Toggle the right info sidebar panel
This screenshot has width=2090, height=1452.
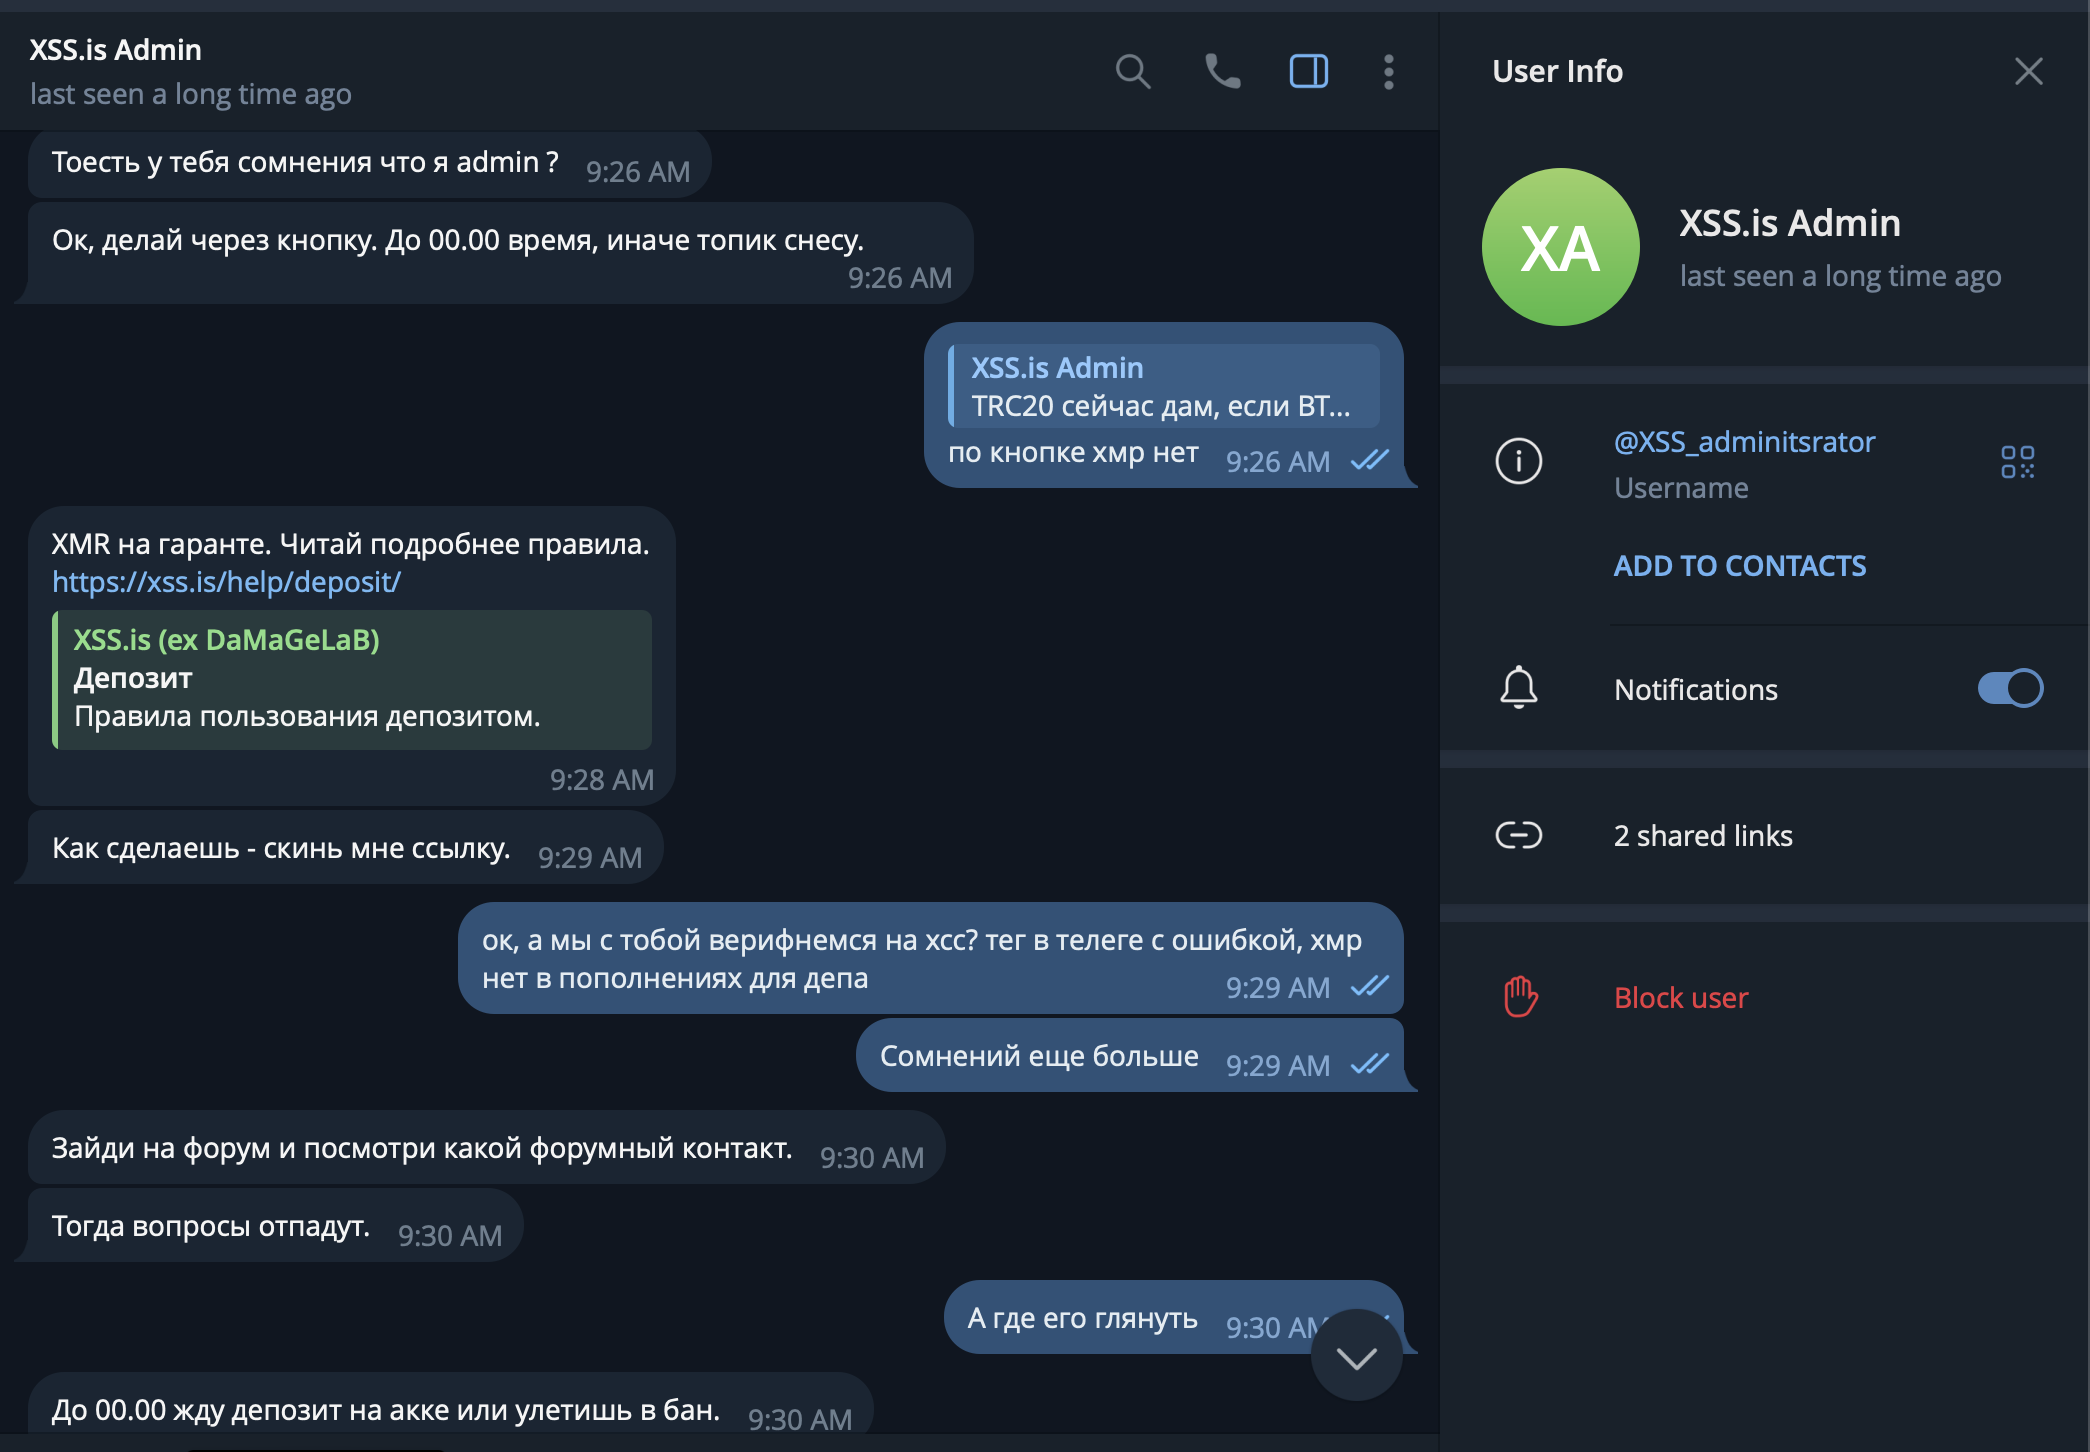pos(1308,72)
